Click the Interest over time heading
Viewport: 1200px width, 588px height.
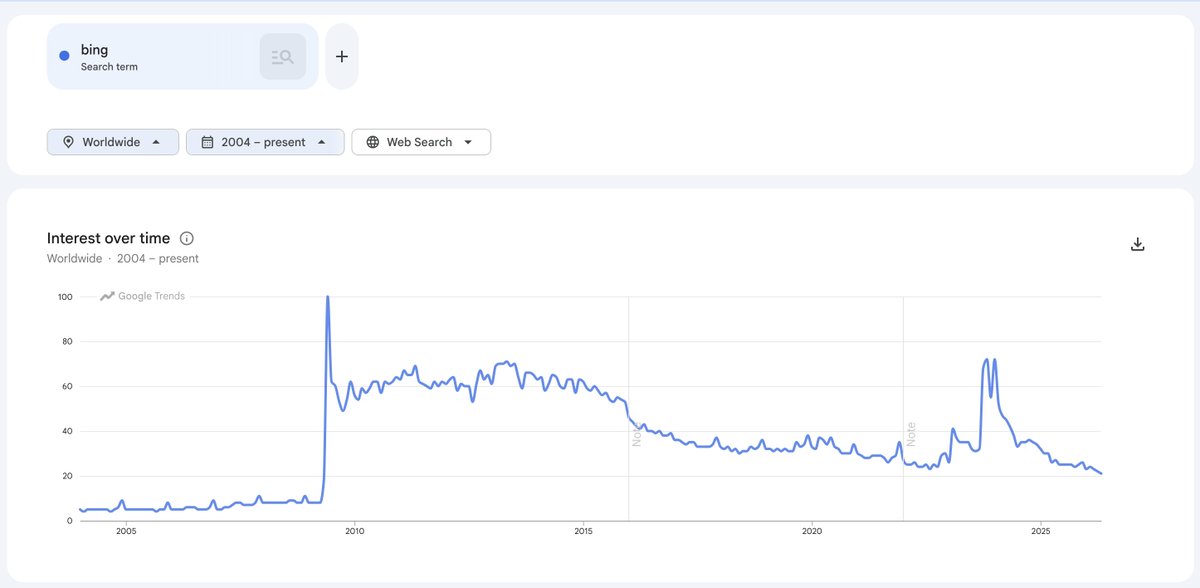pos(109,238)
